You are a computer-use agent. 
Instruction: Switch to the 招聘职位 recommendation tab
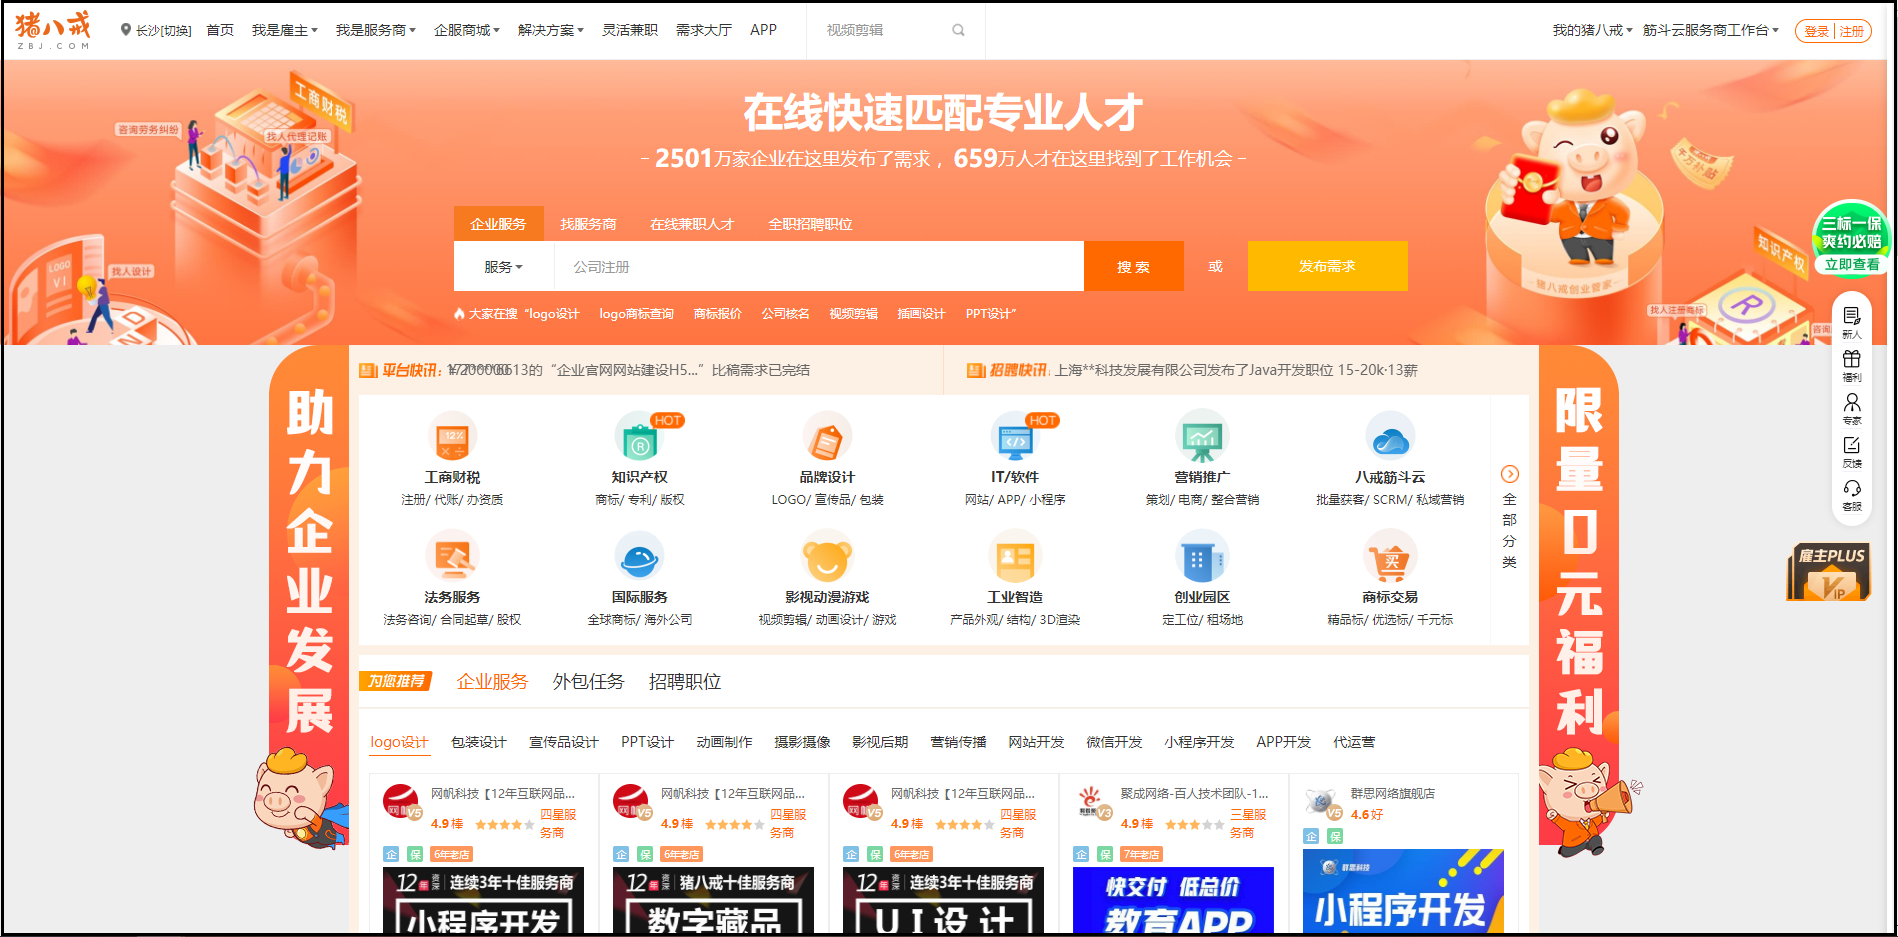pos(685,681)
